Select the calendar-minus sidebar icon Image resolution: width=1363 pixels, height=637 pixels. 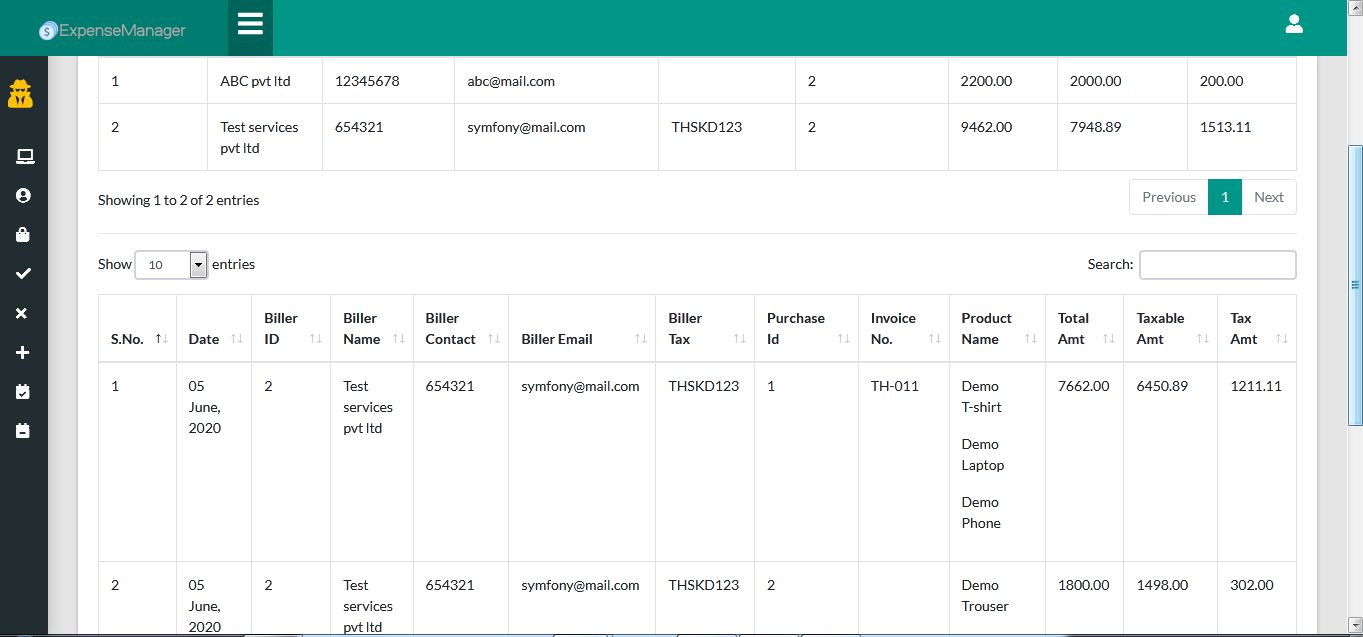point(23,430)
